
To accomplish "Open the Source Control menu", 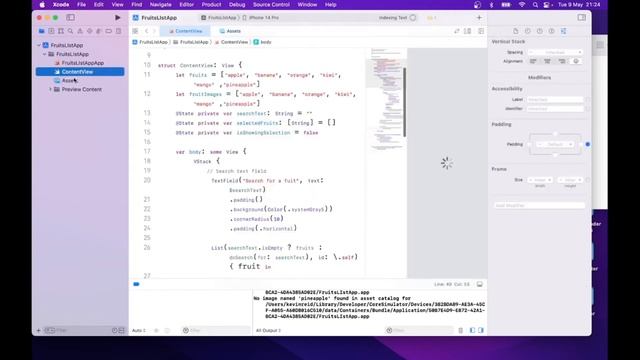I will pos(271,4).
